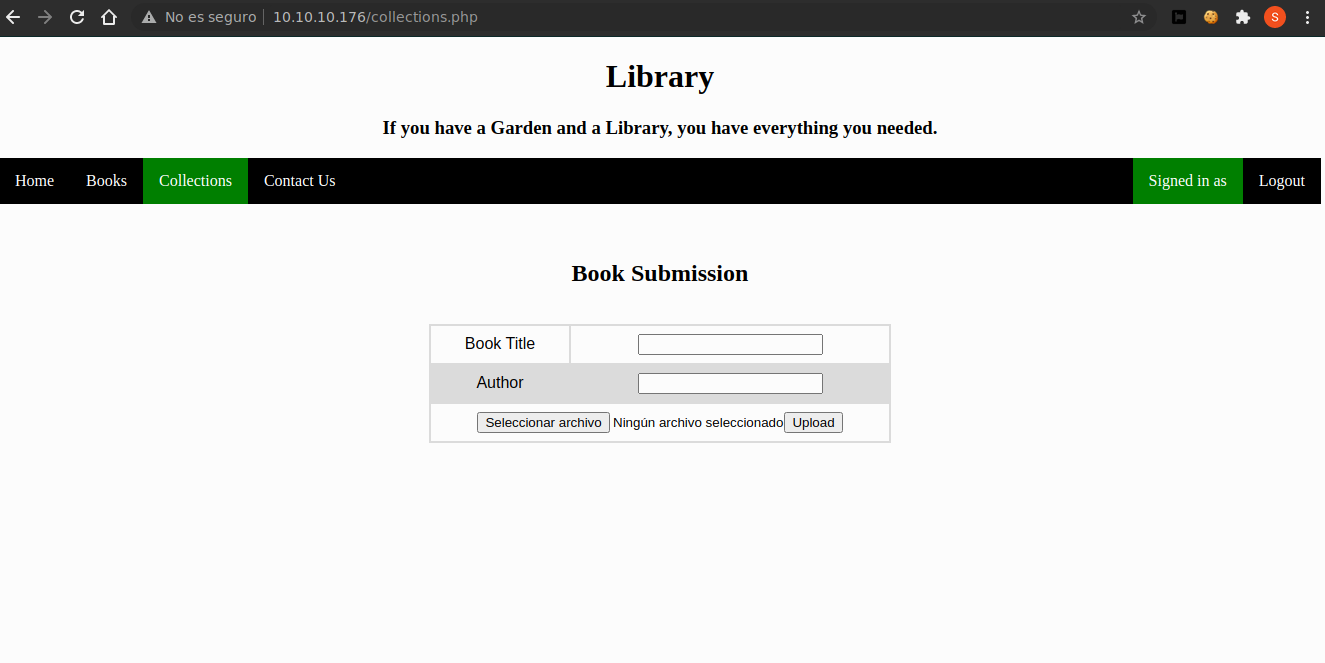1325x663 pixels.
Task: Click the browser back arrow
Action: click(x=13, y=17)
